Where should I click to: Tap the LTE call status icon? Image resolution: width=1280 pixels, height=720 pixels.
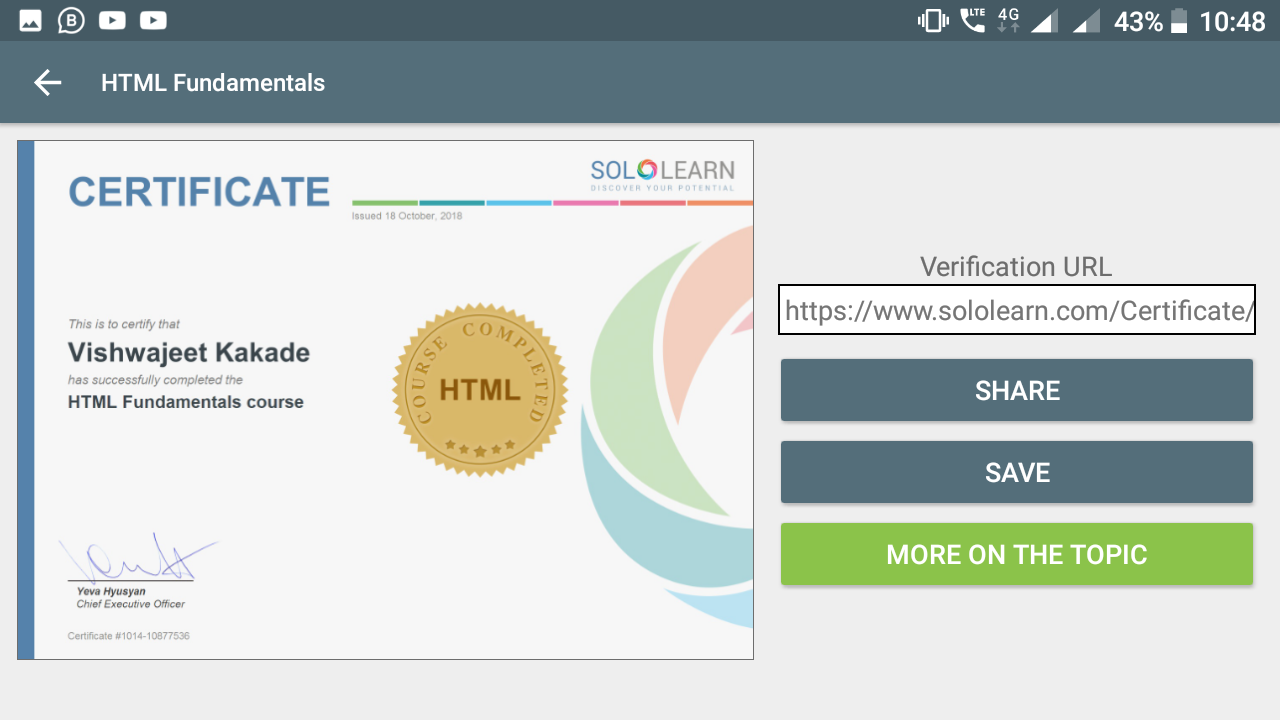pos(972,20)
